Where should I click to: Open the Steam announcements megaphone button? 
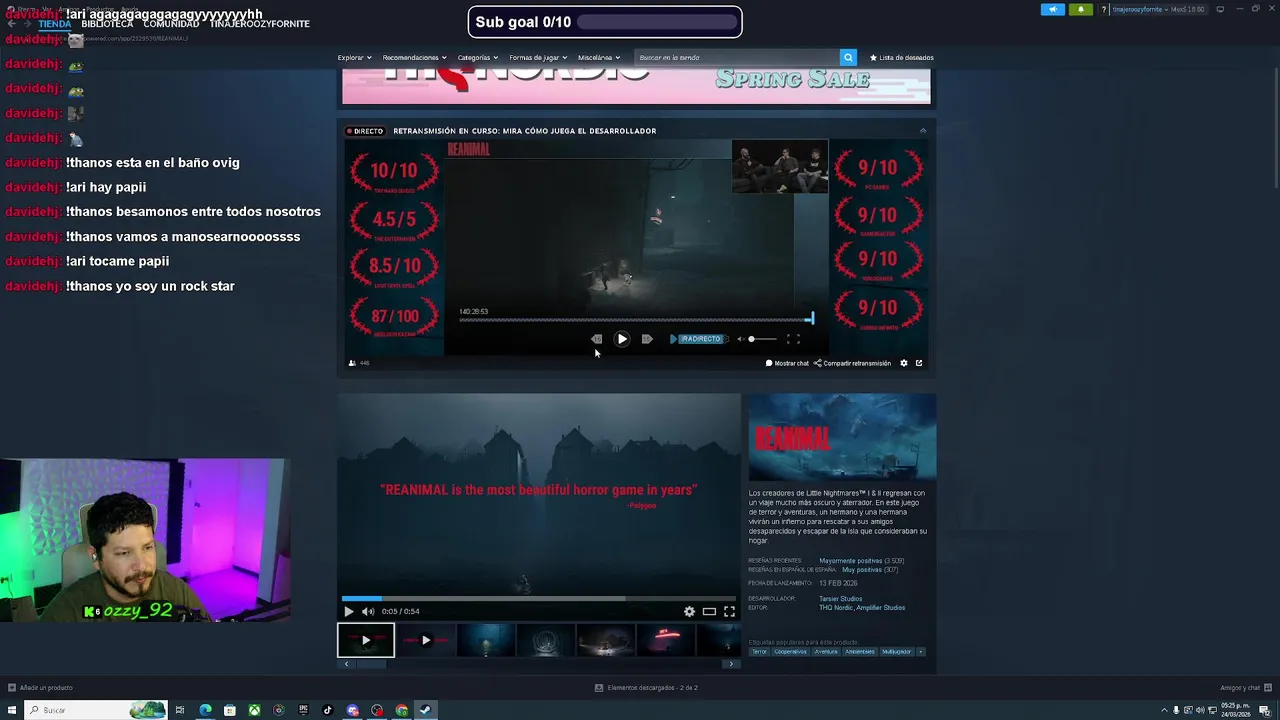point(1053,9)
